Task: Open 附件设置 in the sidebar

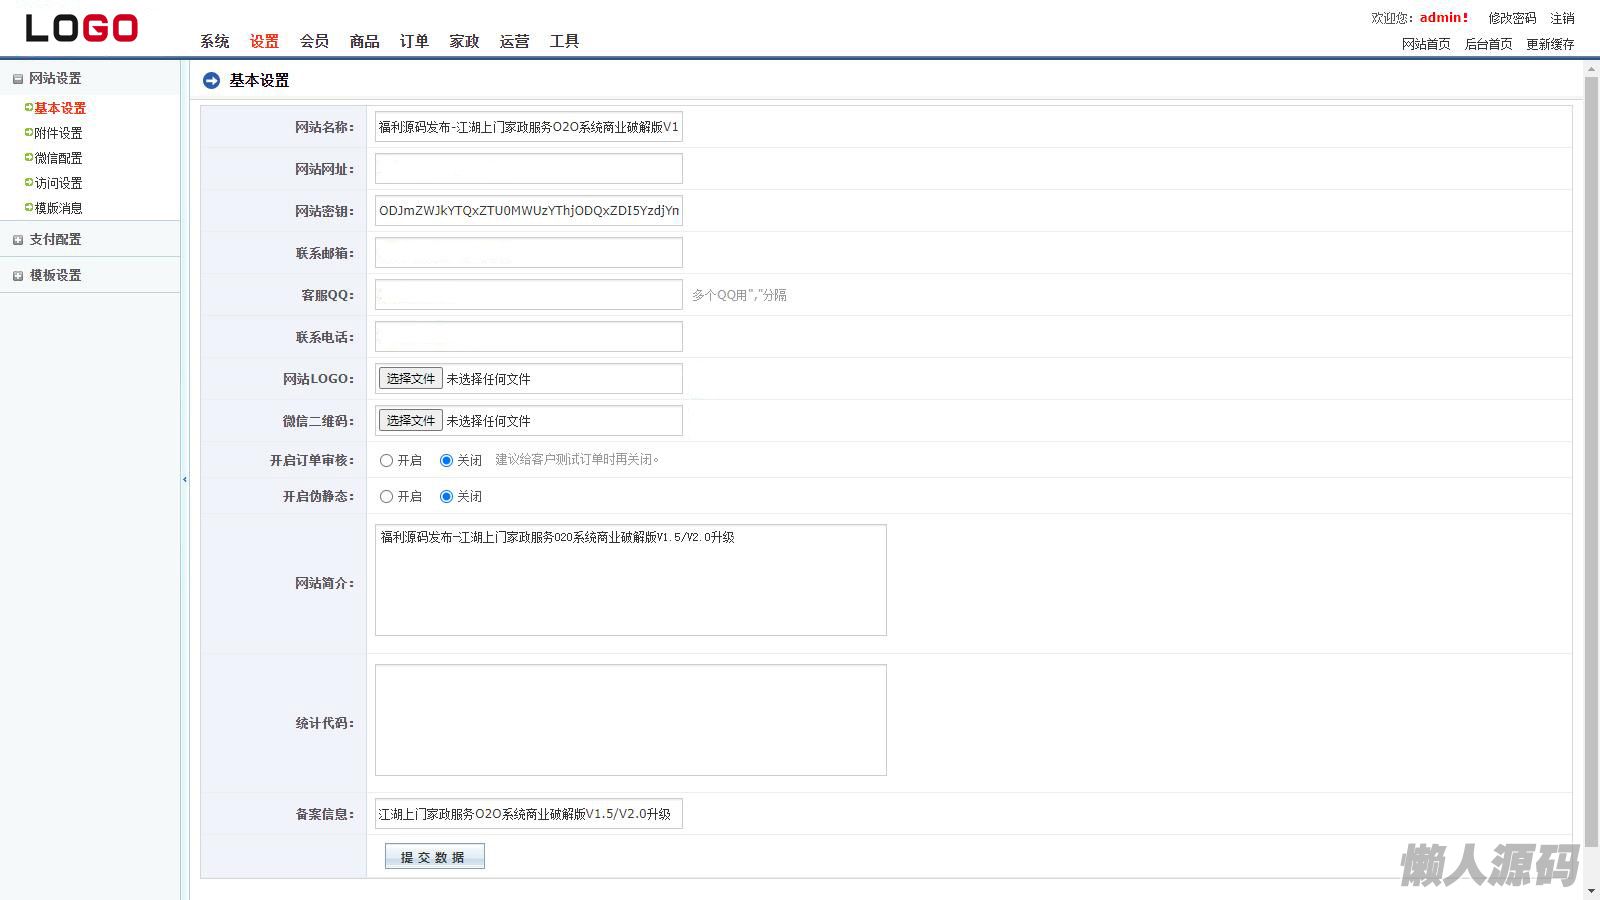Action: pyautogui.click(x=58, y=133)
